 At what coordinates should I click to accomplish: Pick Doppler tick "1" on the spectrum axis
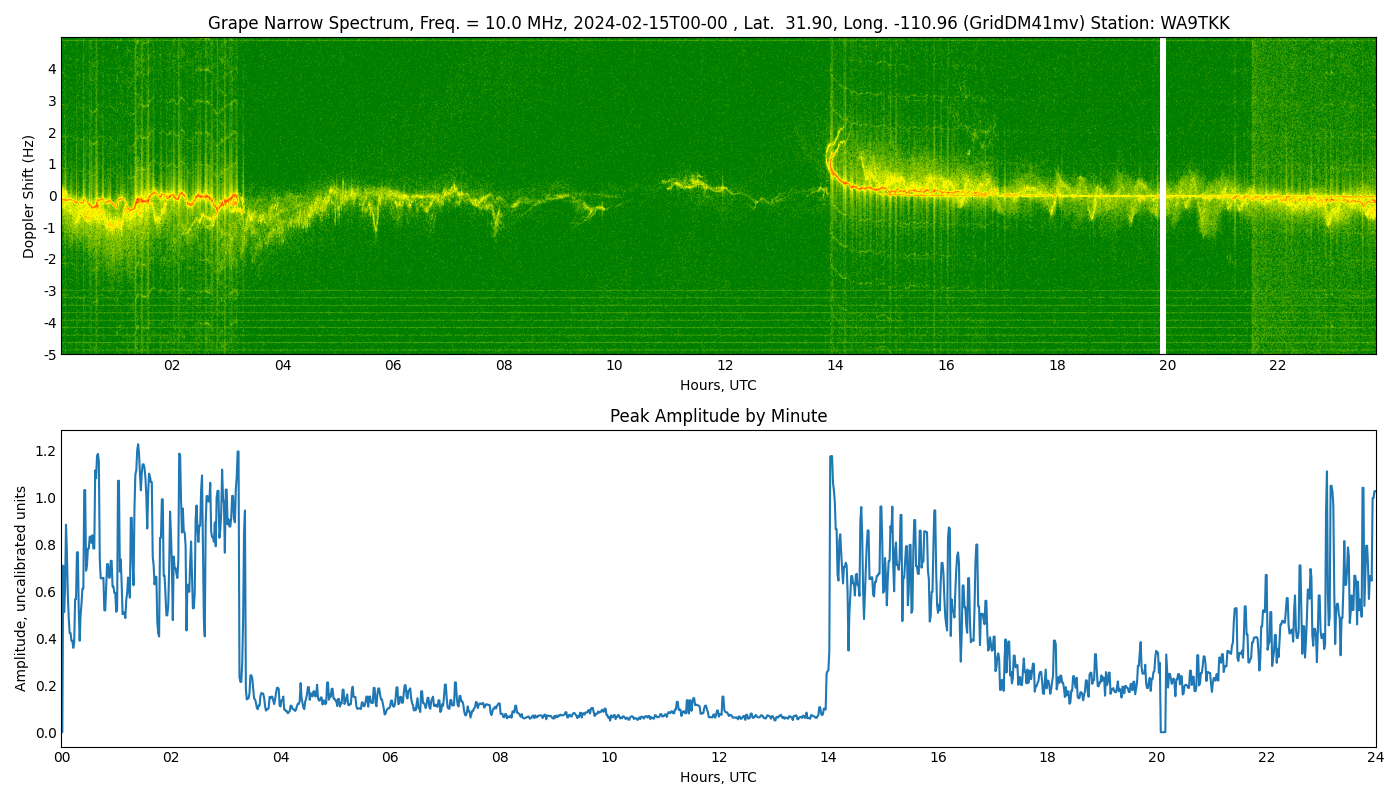tap(52, 164)
